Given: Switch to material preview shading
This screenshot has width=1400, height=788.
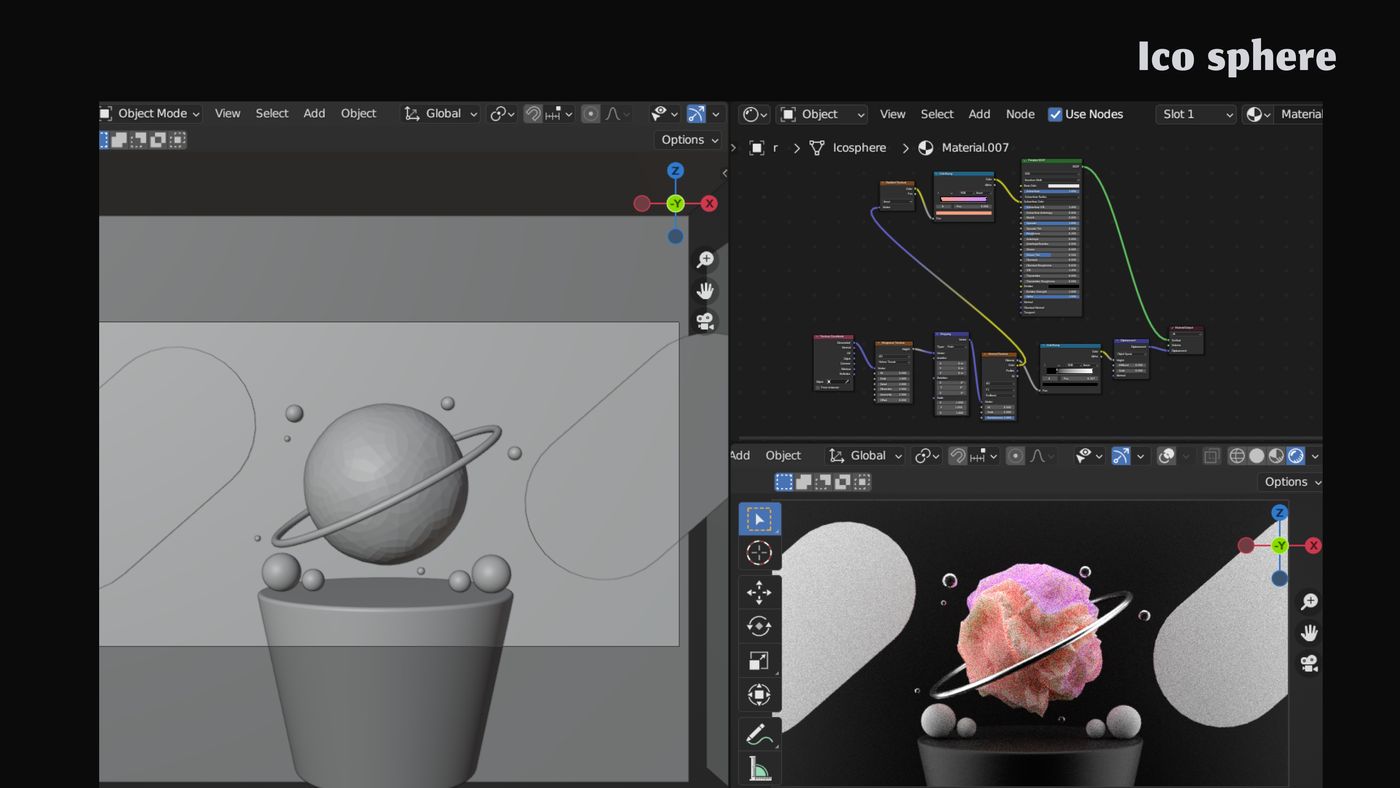Looking at the screenshot, I should 1276,456.
